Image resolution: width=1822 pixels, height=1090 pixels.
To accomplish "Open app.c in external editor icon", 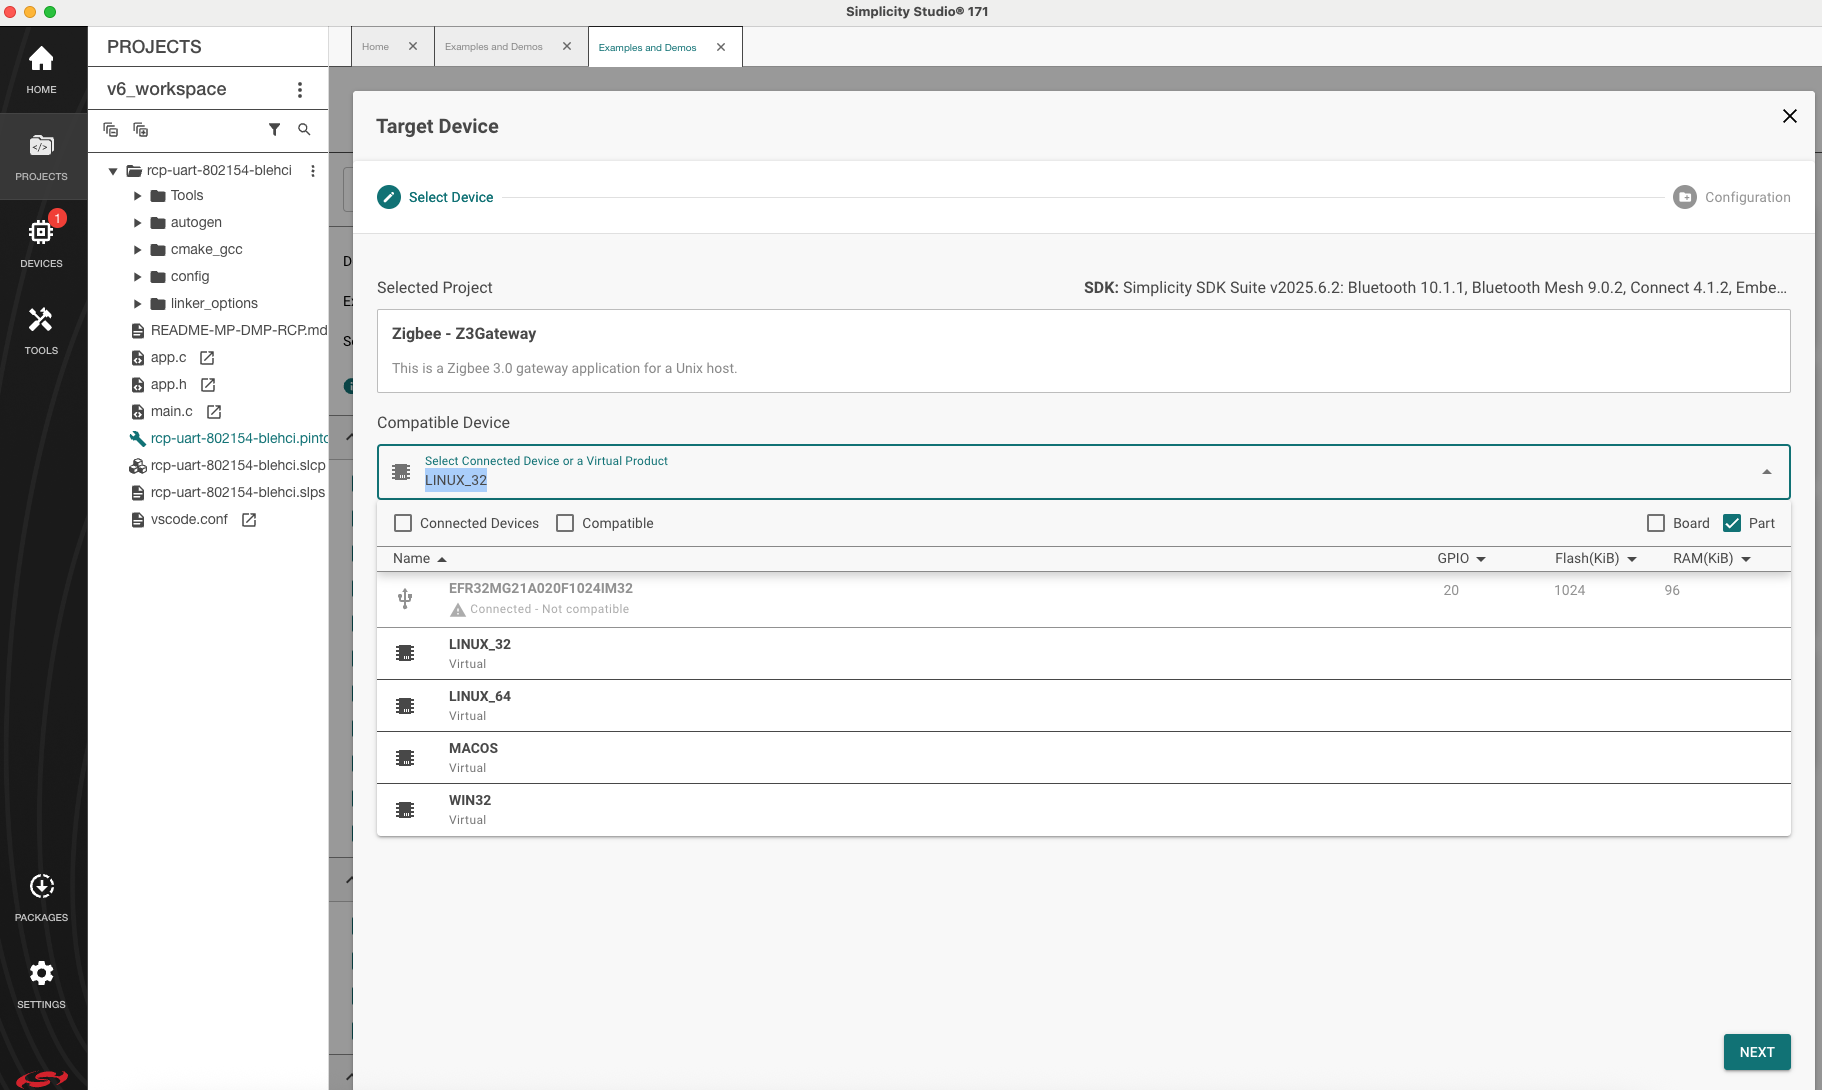I will (x=207, y=358).
